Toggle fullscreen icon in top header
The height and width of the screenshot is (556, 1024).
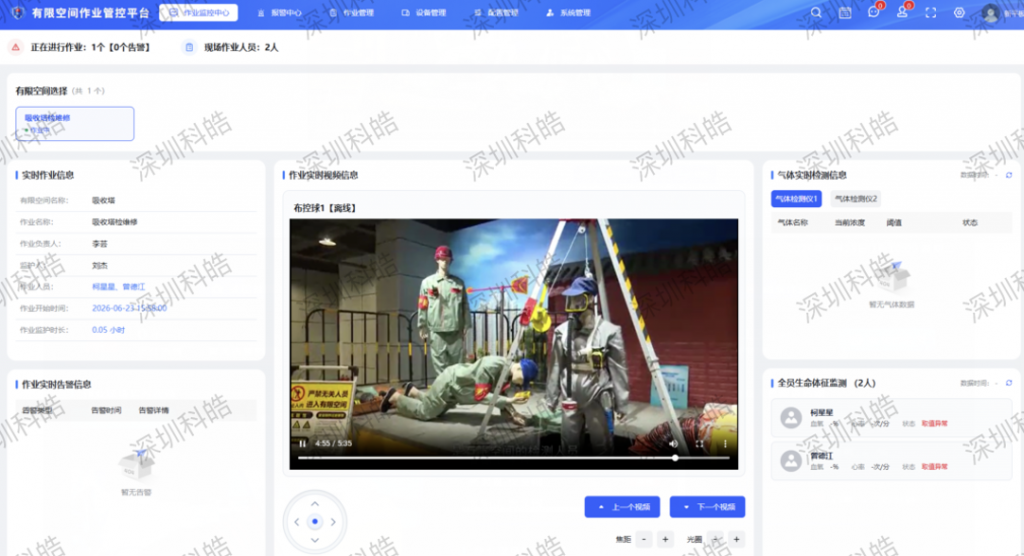(931, 12)
